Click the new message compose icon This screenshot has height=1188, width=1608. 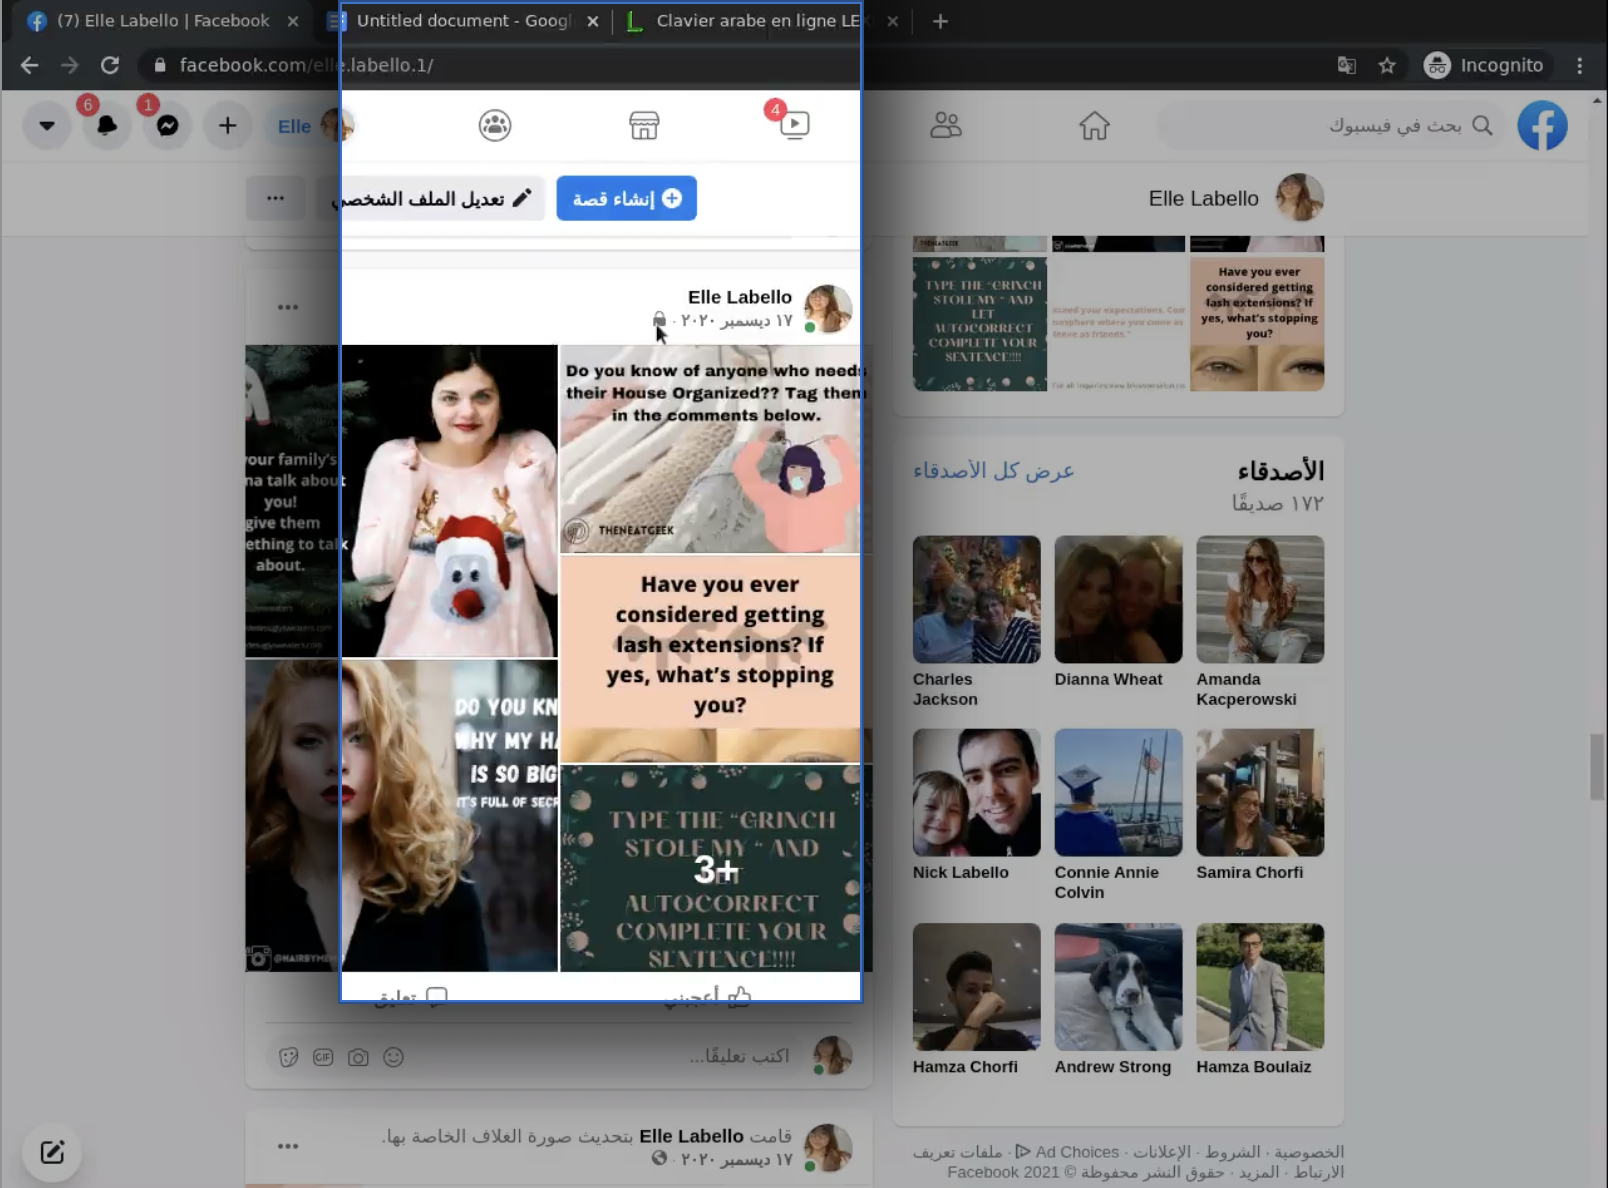(x=52, y=1152)
